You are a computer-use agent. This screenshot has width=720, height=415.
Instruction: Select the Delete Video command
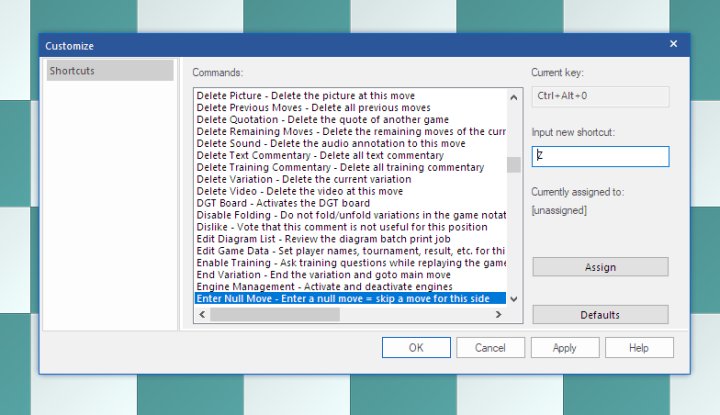351,191
